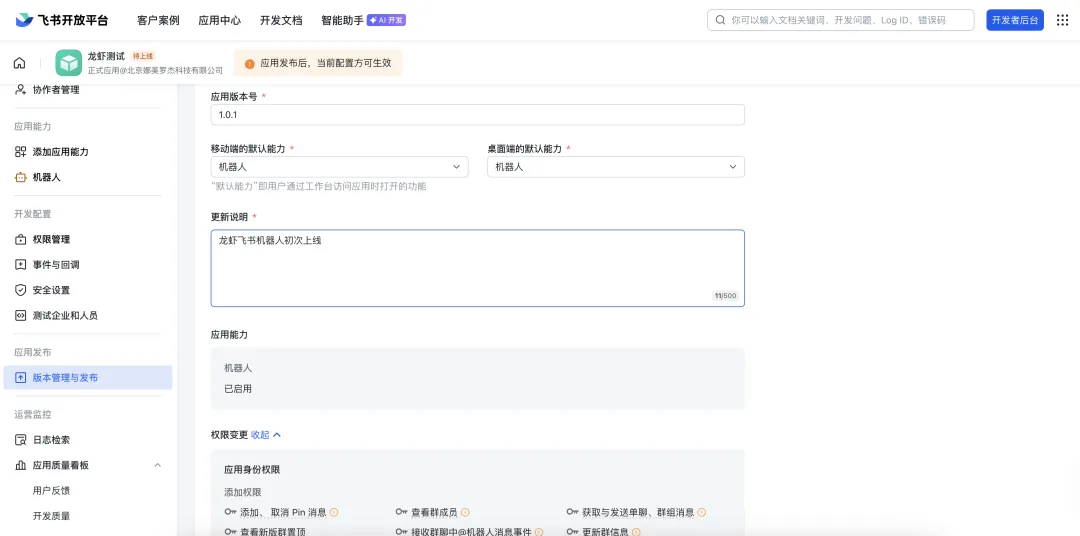The width and height of the screenshot is (1080, 536).
Task: Open the 应用中心 menu
Action: pos(220,21)
